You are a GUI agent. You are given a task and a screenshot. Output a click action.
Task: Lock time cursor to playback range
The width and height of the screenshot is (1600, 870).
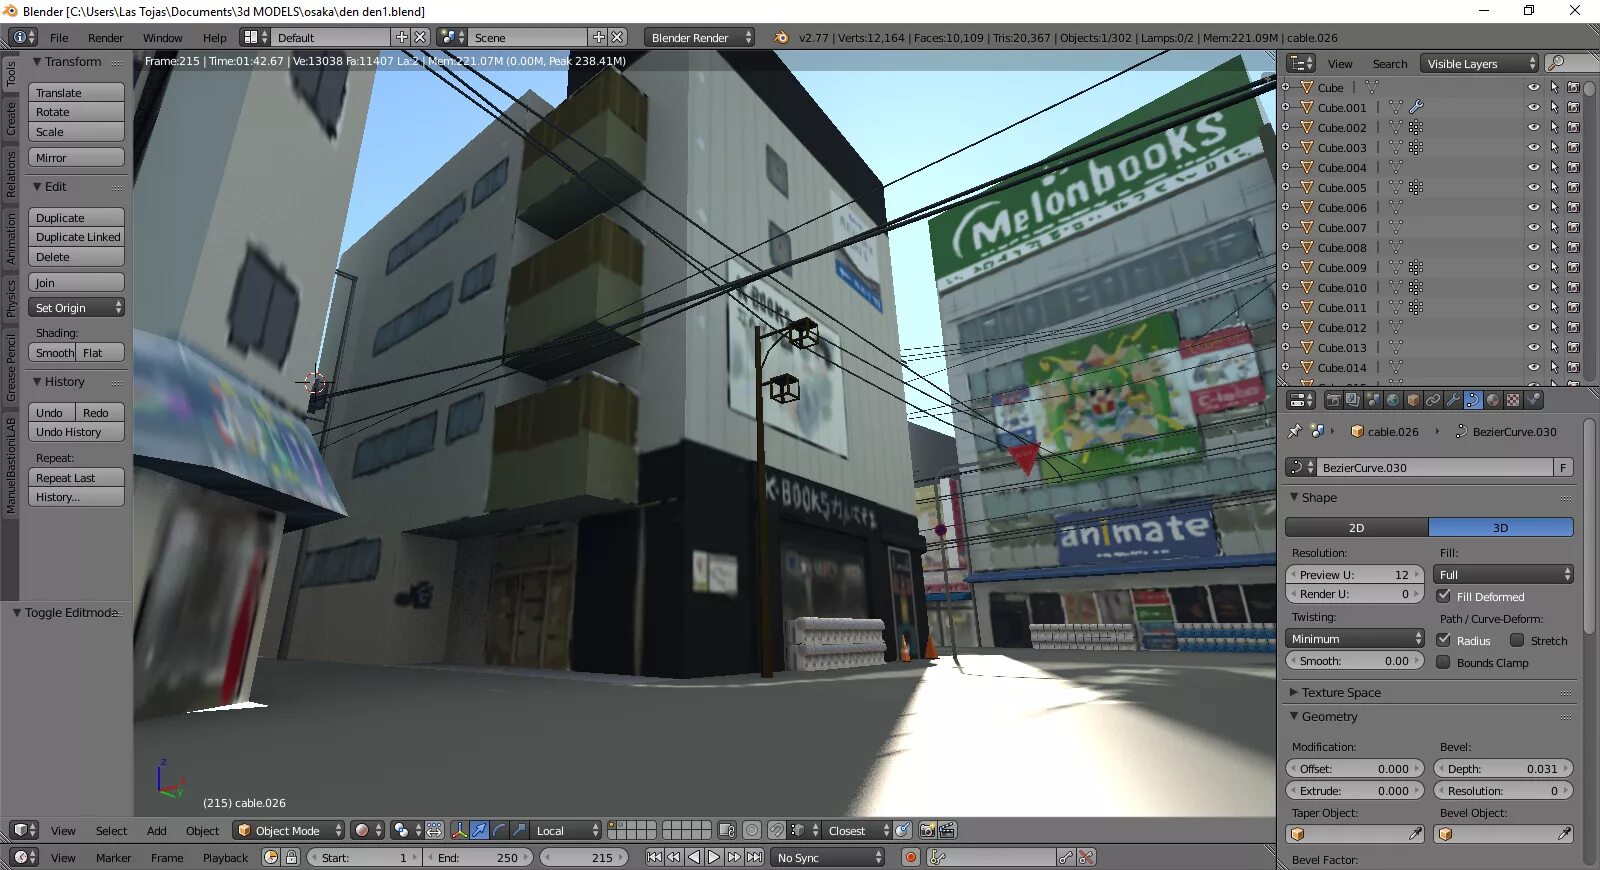click(x=291, y=857)
